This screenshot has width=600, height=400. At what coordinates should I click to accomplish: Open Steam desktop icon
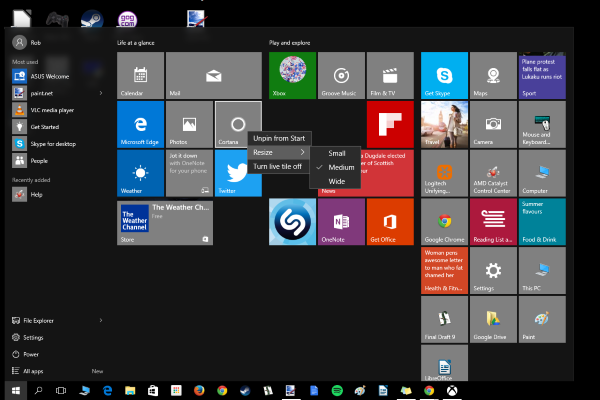pos(92,19)
